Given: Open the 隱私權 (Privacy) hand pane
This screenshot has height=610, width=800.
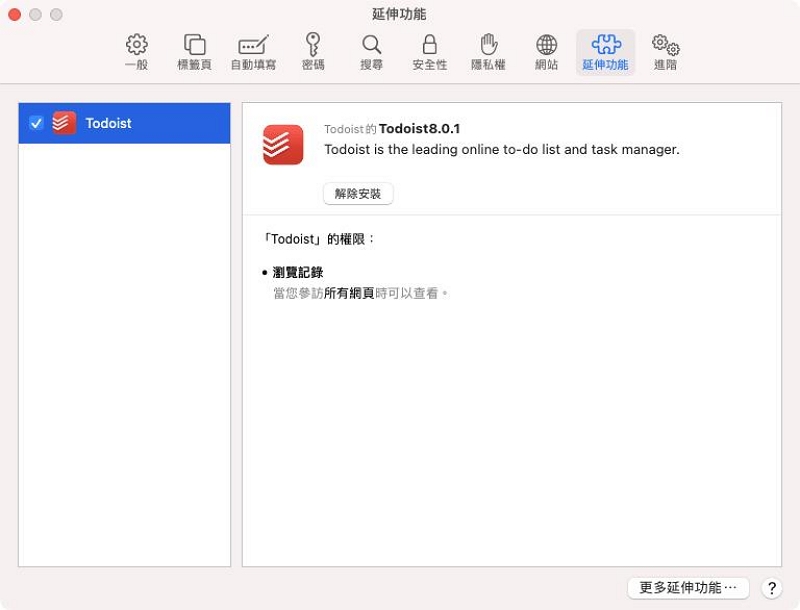Looking at the screenshot, I should coord(488,52).
